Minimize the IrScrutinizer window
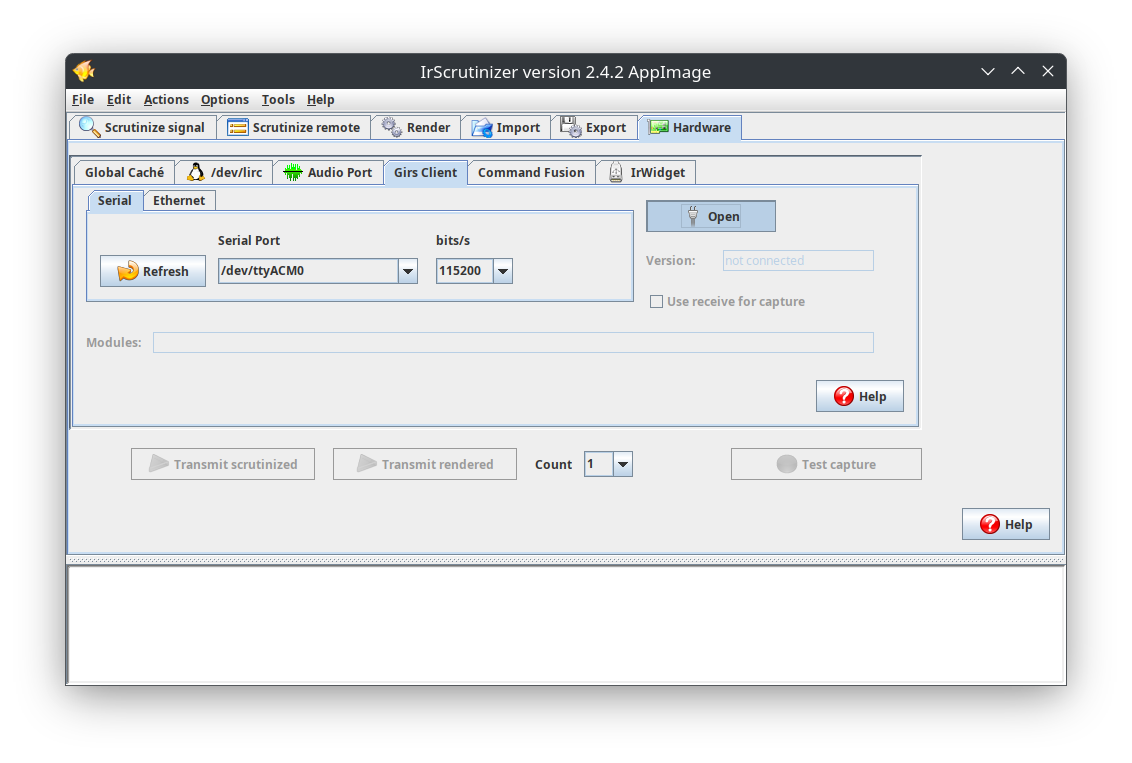 coord(988,71)
